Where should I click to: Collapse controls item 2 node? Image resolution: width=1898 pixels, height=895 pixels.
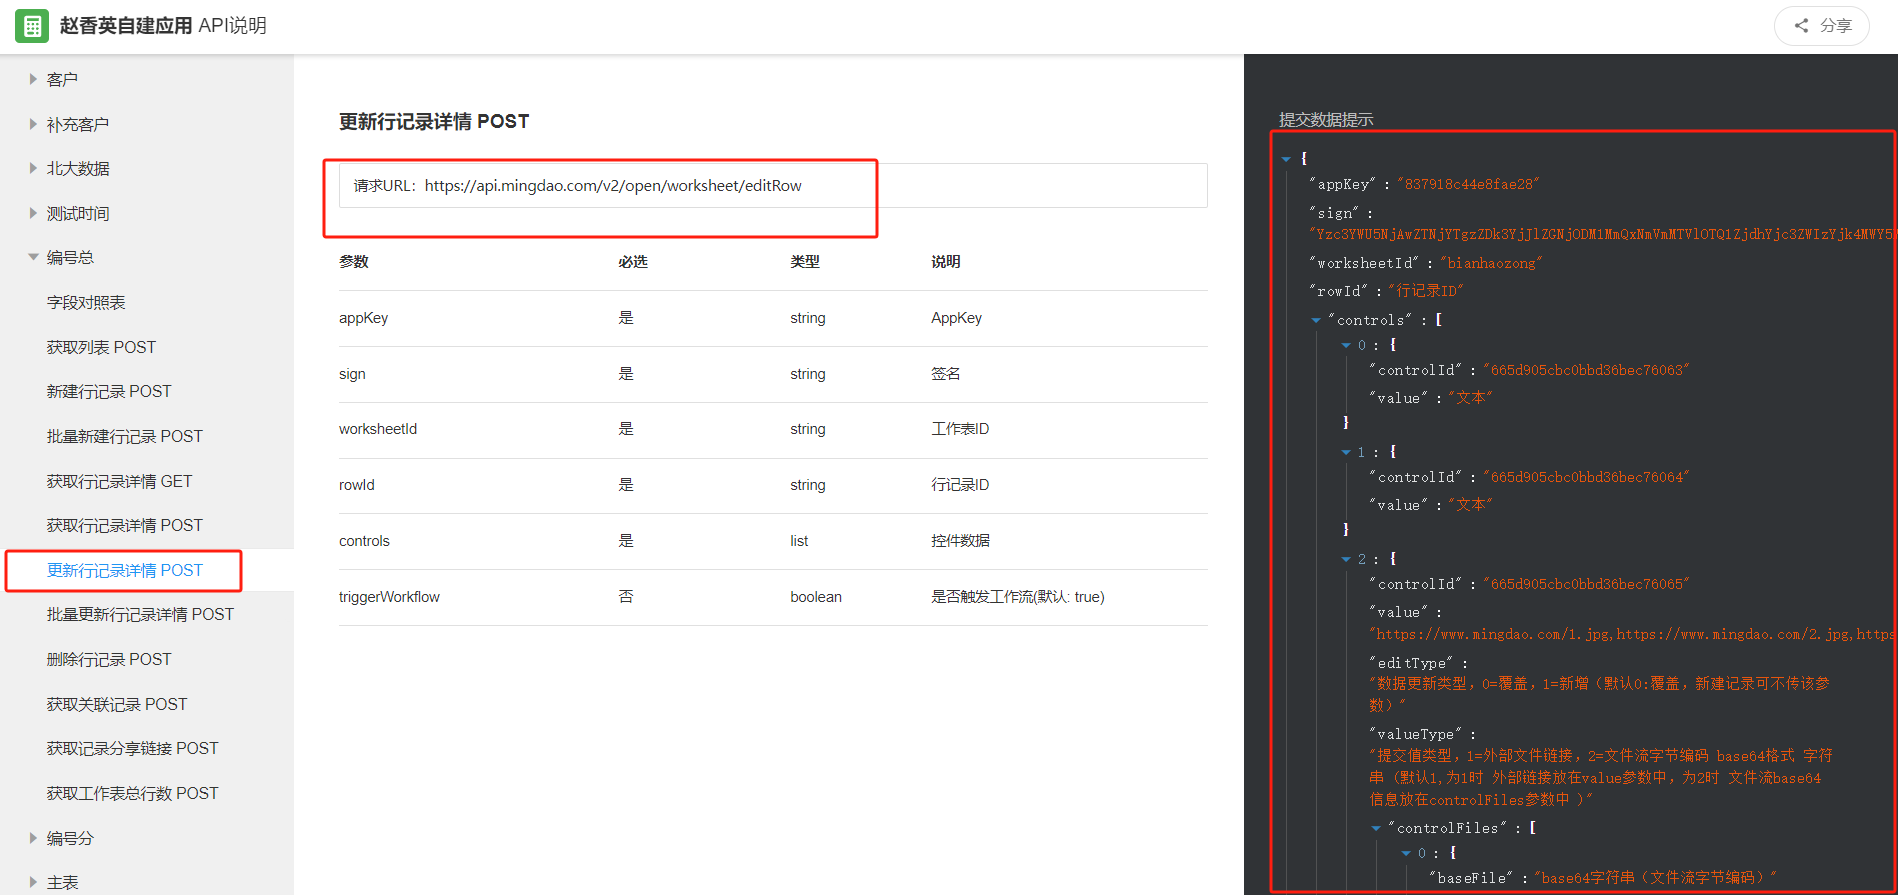tap(1346, 560)
